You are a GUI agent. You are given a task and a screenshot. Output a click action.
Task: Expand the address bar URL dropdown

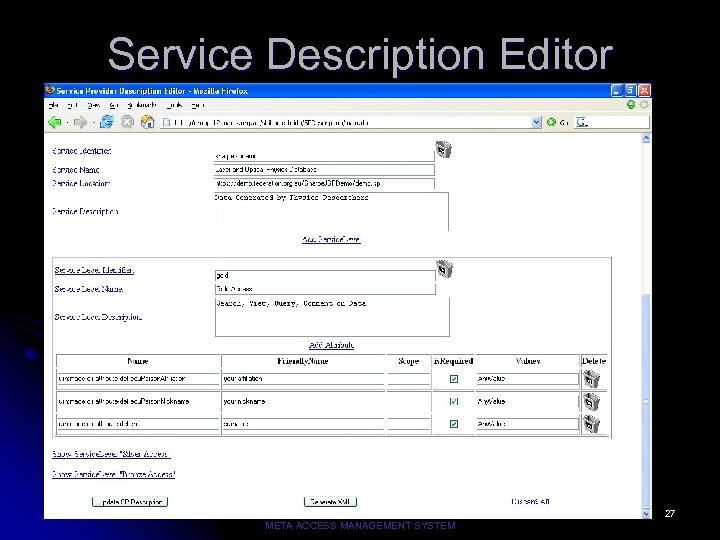pyautogui.click(x=536, y=122)
